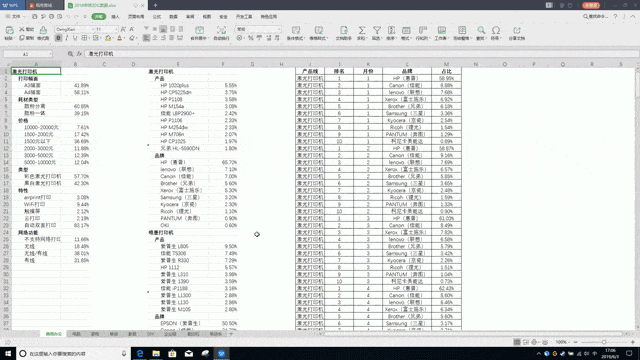Viewport: 640px width, 360px height.
Task: Open the 页面布局 (Page Layout) tab
Action: [136, 17]
